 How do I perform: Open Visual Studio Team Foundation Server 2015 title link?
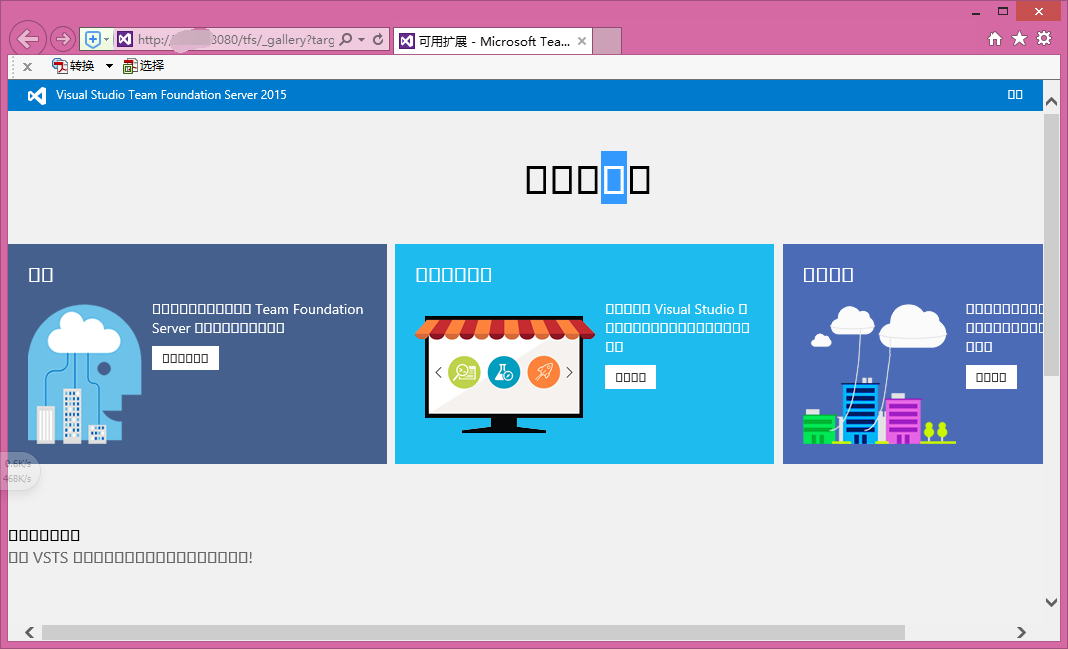[x=171, y=95]
